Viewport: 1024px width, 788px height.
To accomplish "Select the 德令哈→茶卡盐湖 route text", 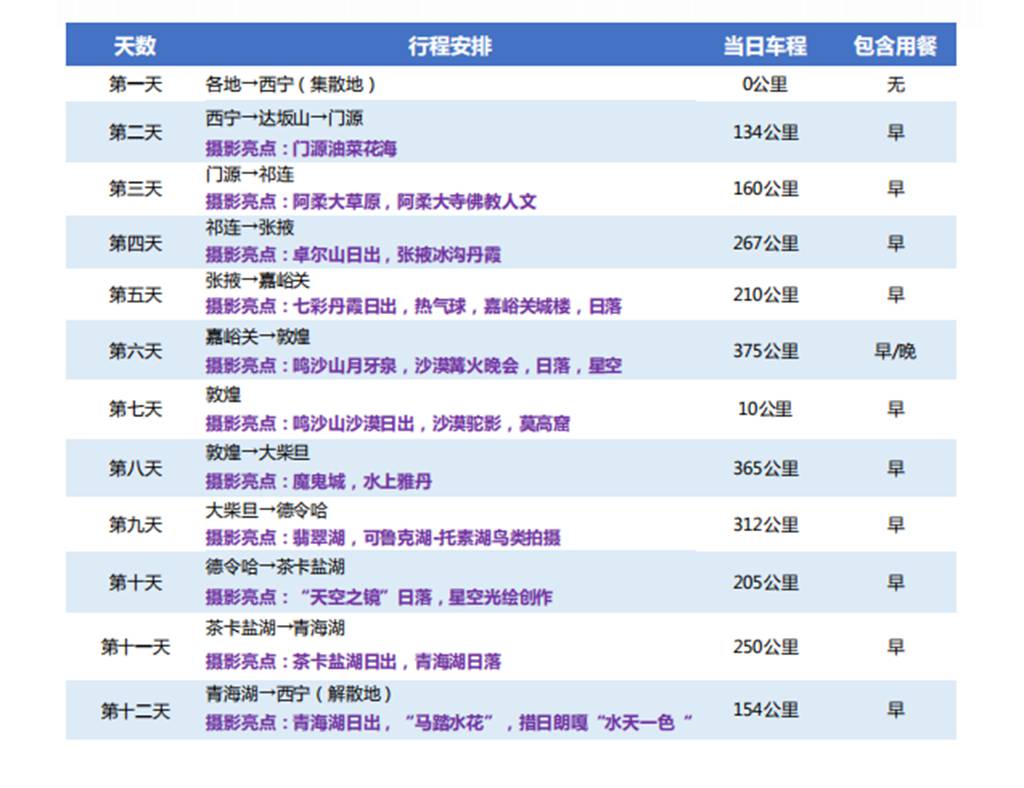I will [275, 567].
